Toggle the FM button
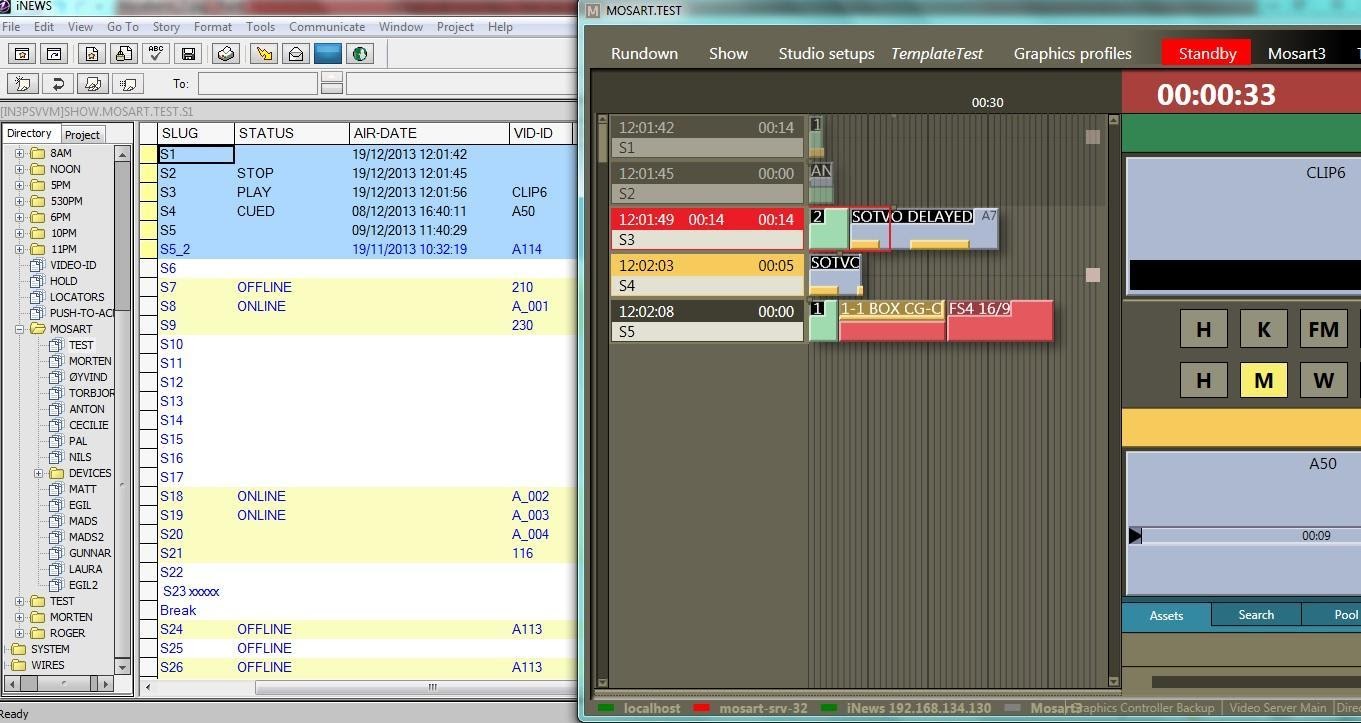Screen dimensions: 1361x723 pos(1323,329)
